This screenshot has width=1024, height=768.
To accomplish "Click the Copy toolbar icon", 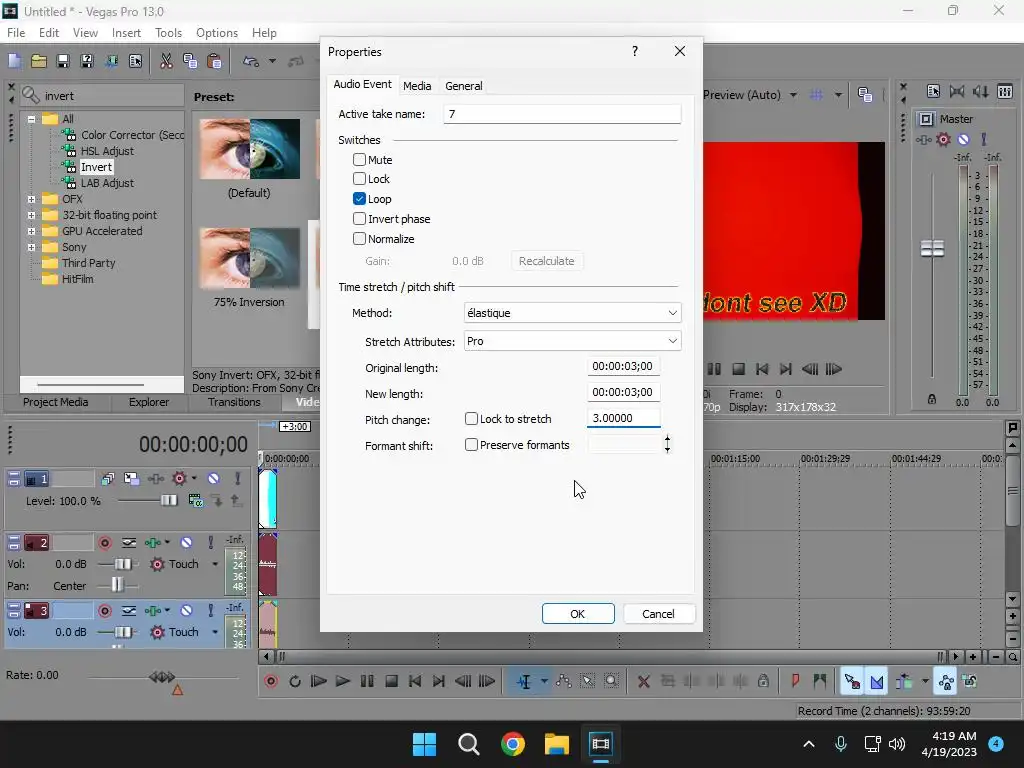I will (190, 61).
